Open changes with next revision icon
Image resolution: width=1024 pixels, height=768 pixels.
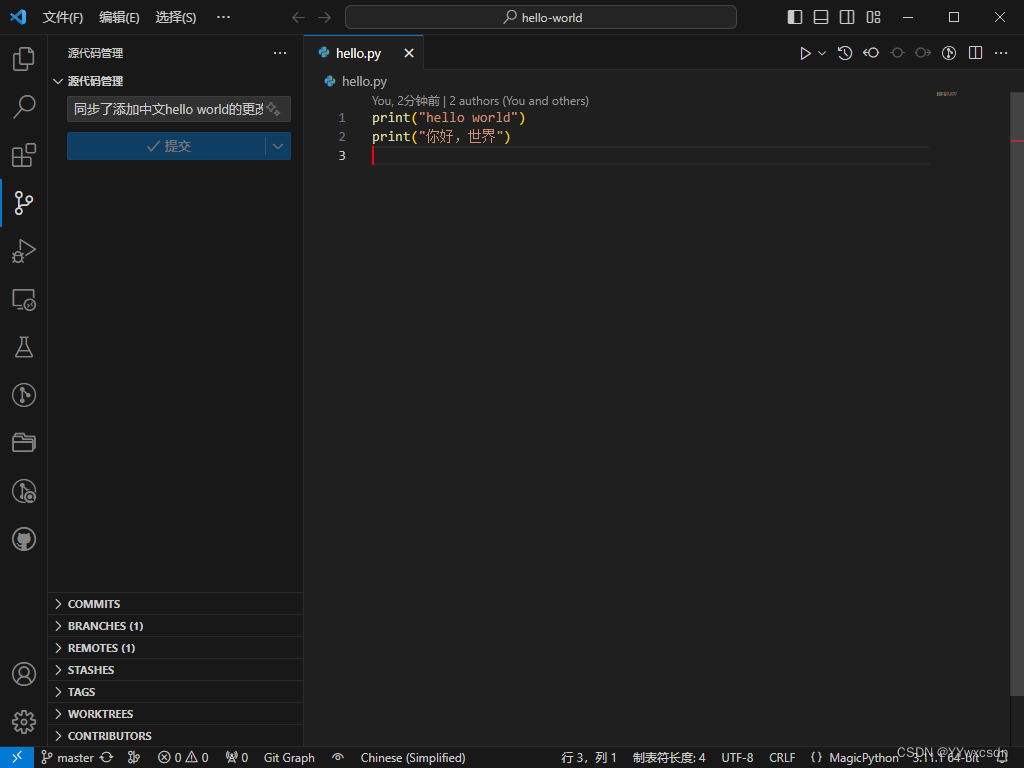[x=923, y=53]
